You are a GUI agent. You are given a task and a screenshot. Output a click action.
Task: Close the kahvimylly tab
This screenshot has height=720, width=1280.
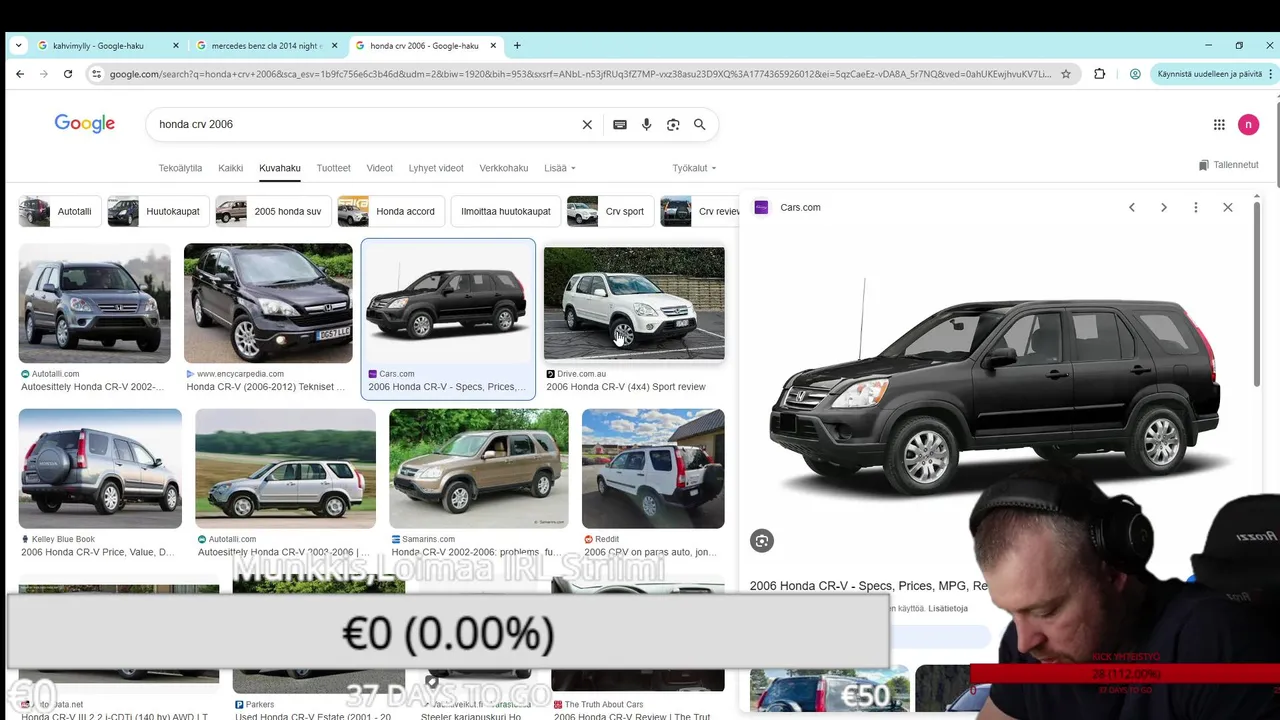[x=176, y=45]
